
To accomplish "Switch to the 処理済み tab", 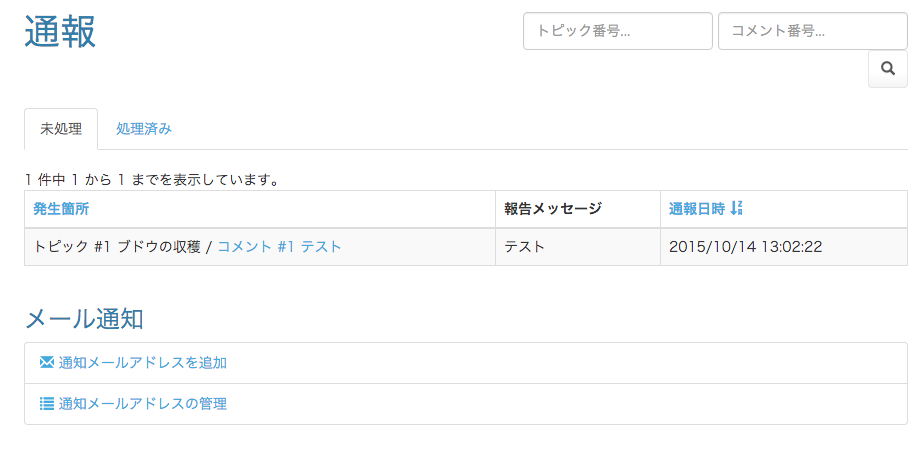I will click(x=144, y=129).
